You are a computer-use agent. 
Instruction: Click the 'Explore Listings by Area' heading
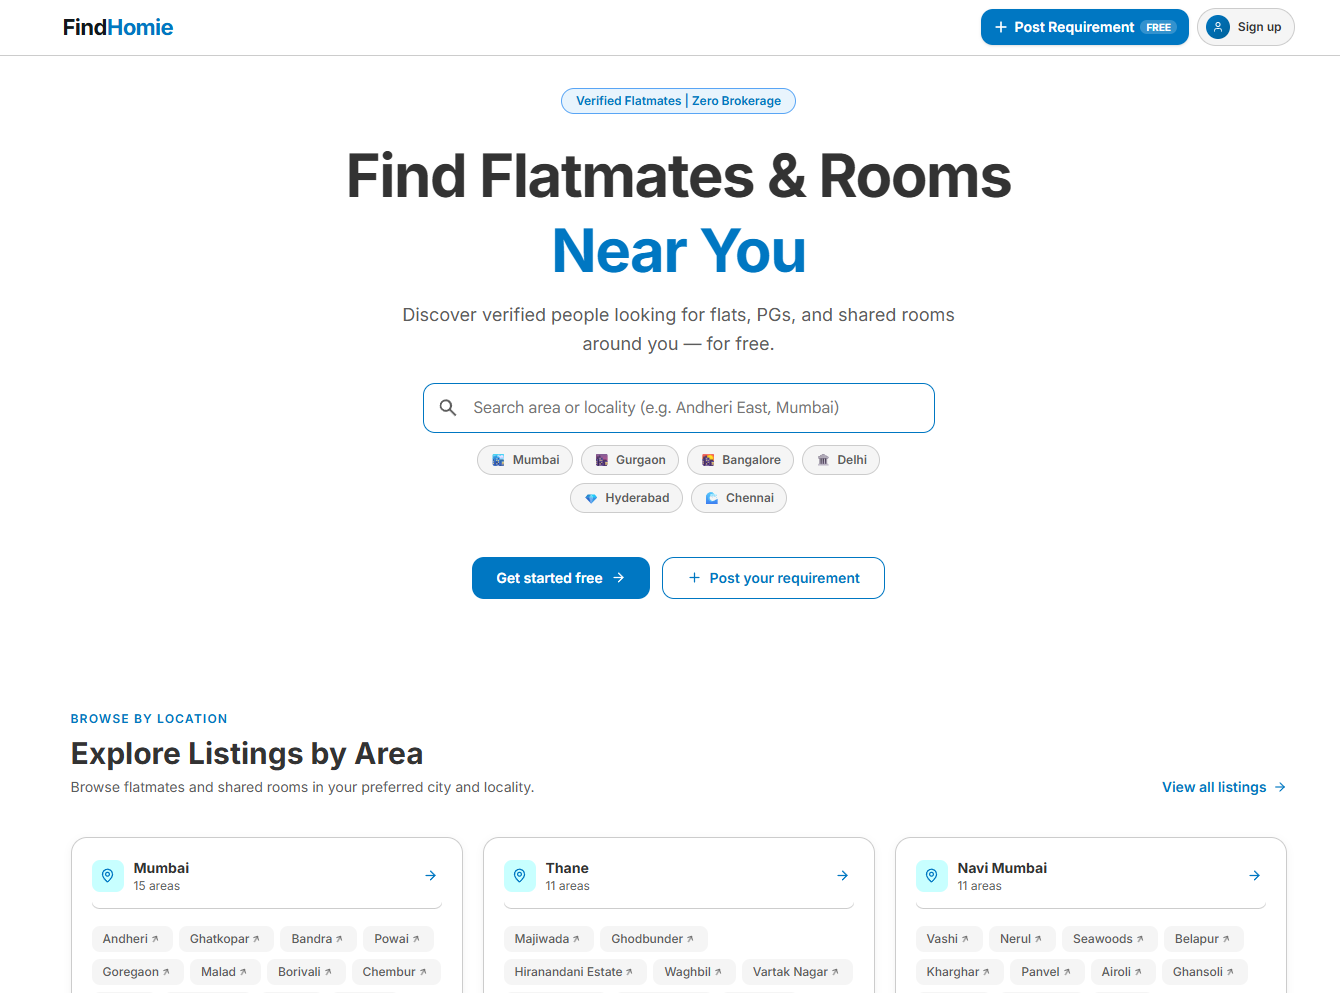[x=247, y=753]
